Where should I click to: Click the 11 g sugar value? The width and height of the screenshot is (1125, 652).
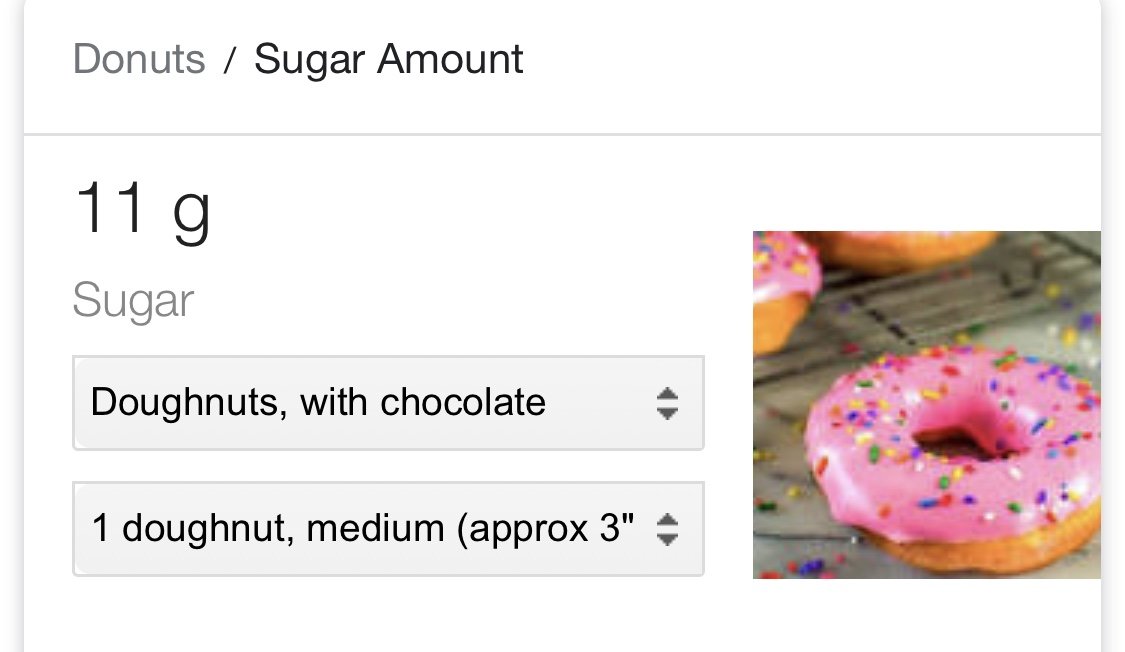(x=143, y=209)
